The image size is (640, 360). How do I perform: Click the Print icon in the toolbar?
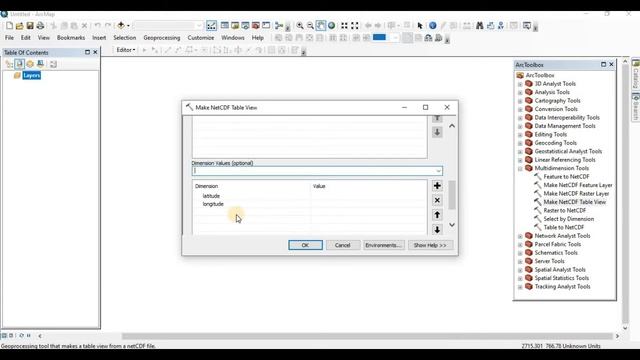[x=40, y=26]
